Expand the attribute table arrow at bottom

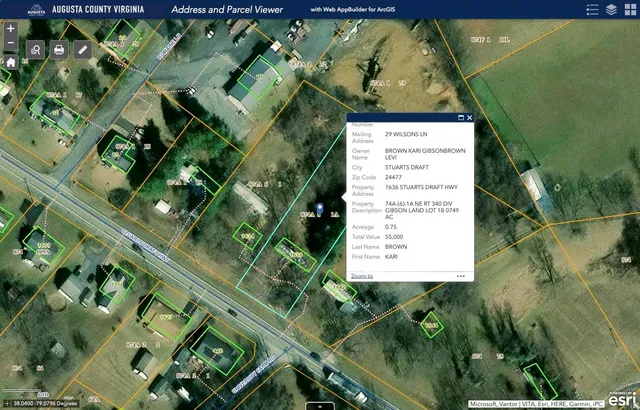pos(320,406)
